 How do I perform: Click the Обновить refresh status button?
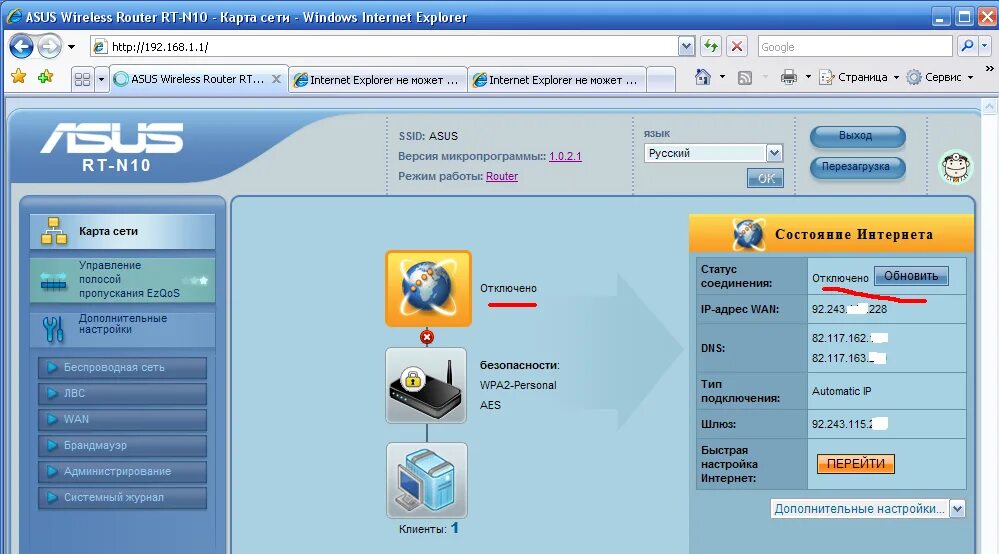(x=911, y=276)
